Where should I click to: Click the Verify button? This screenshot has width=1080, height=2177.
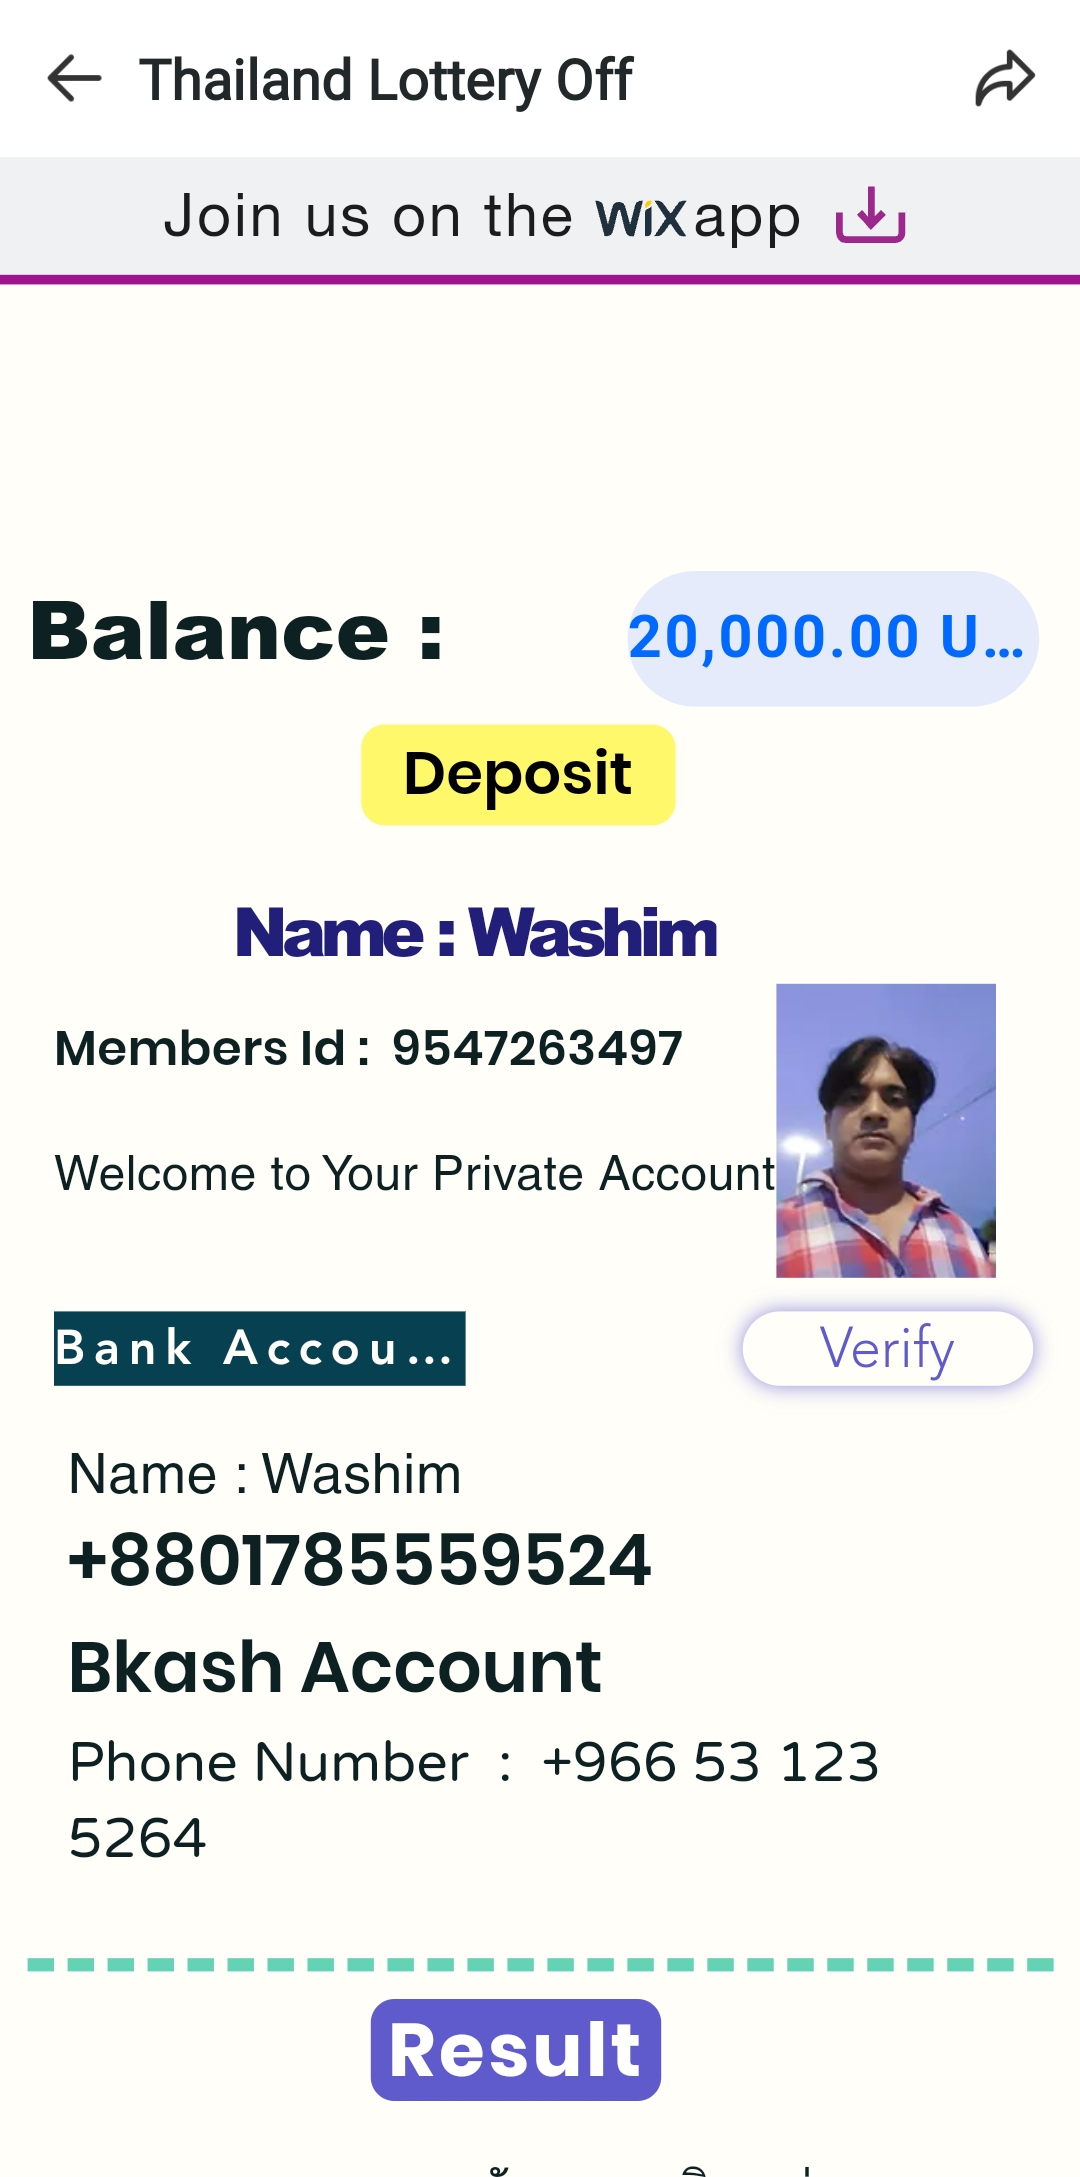click(888, 1348)
